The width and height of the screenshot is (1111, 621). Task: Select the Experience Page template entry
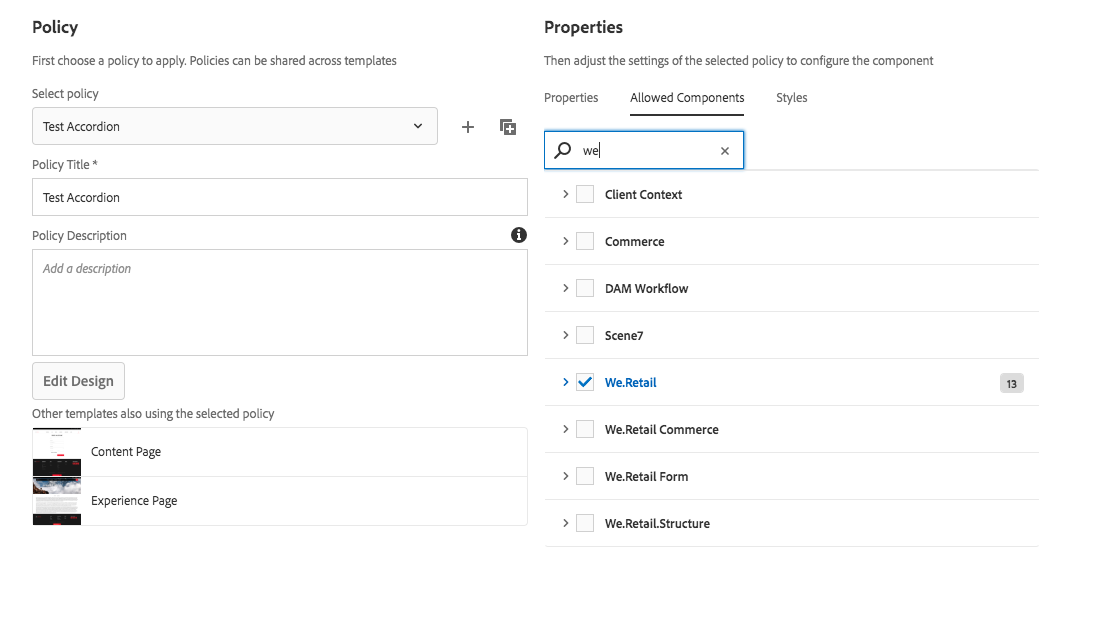tap(134, 500)
